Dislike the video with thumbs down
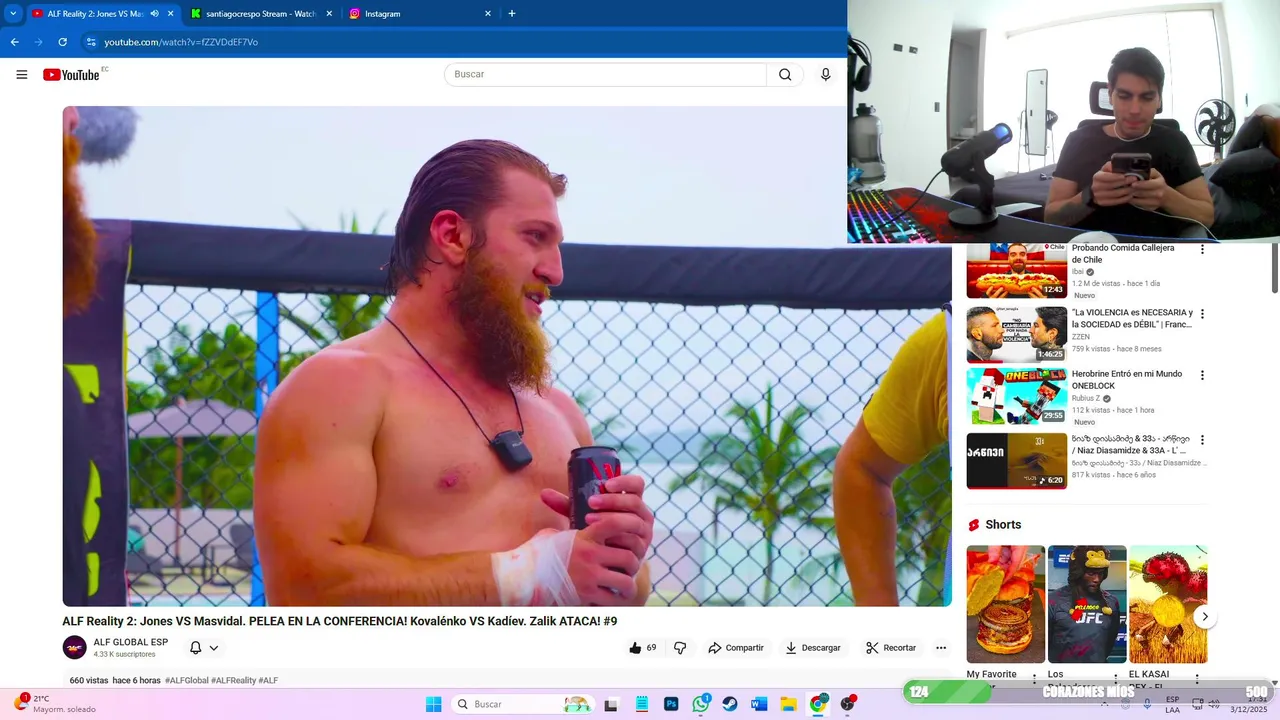 click(680, 648)
